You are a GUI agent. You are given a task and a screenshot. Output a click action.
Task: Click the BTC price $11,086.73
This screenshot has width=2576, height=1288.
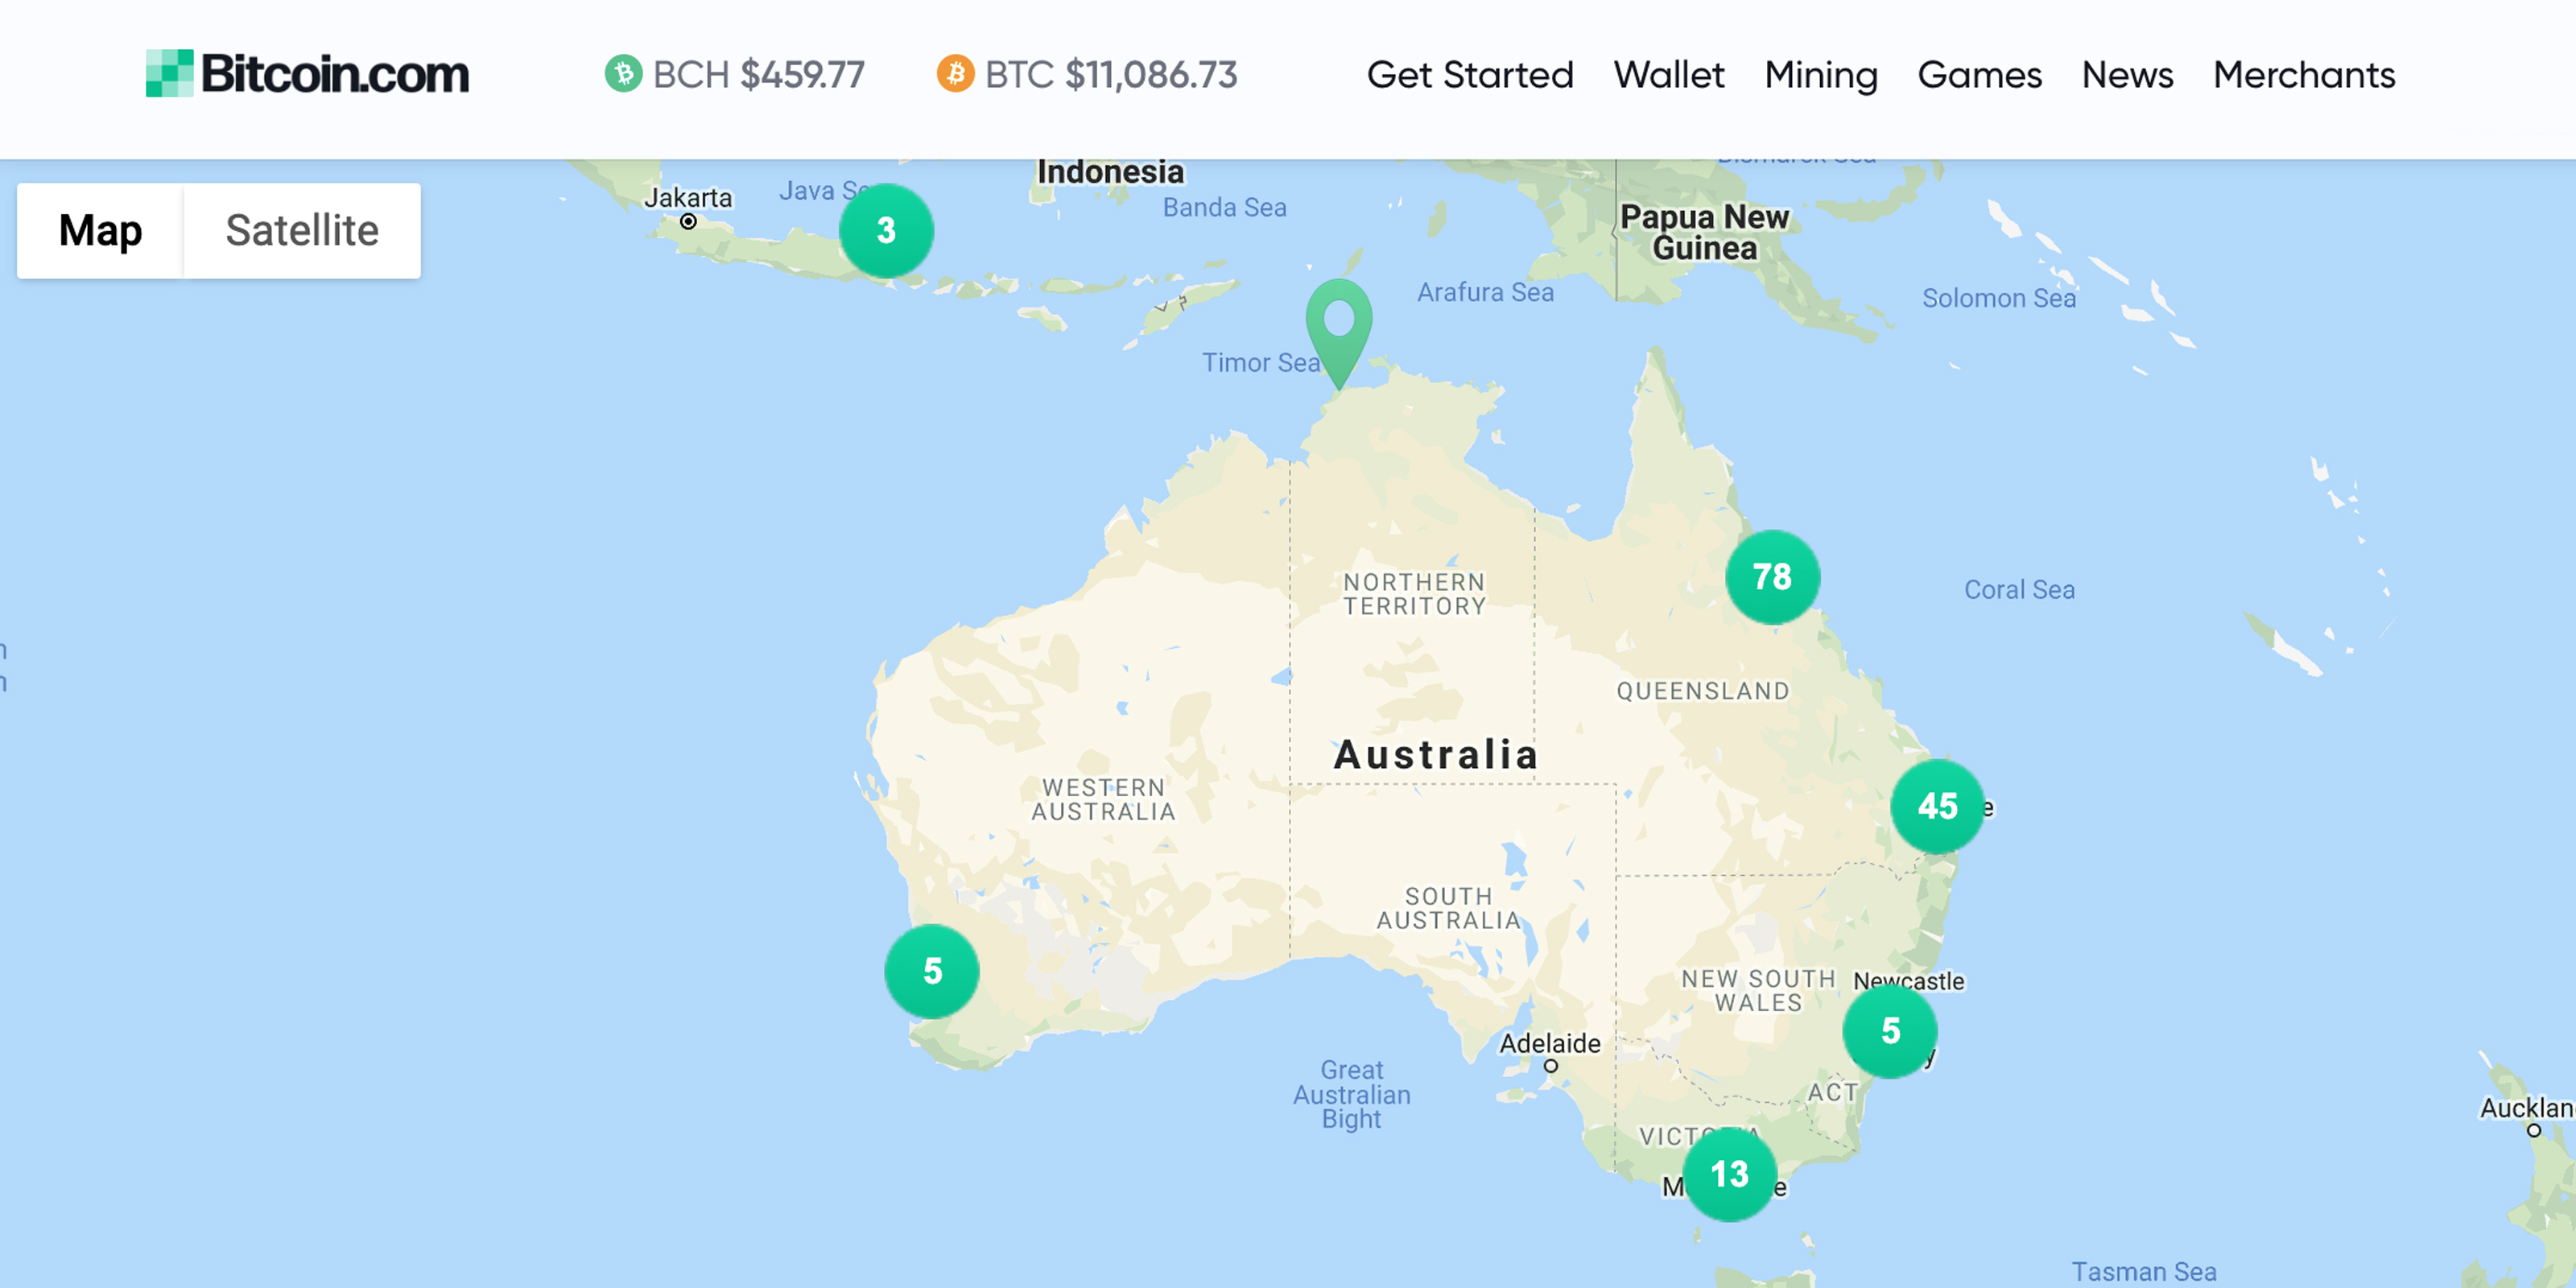click(1151, 75)
